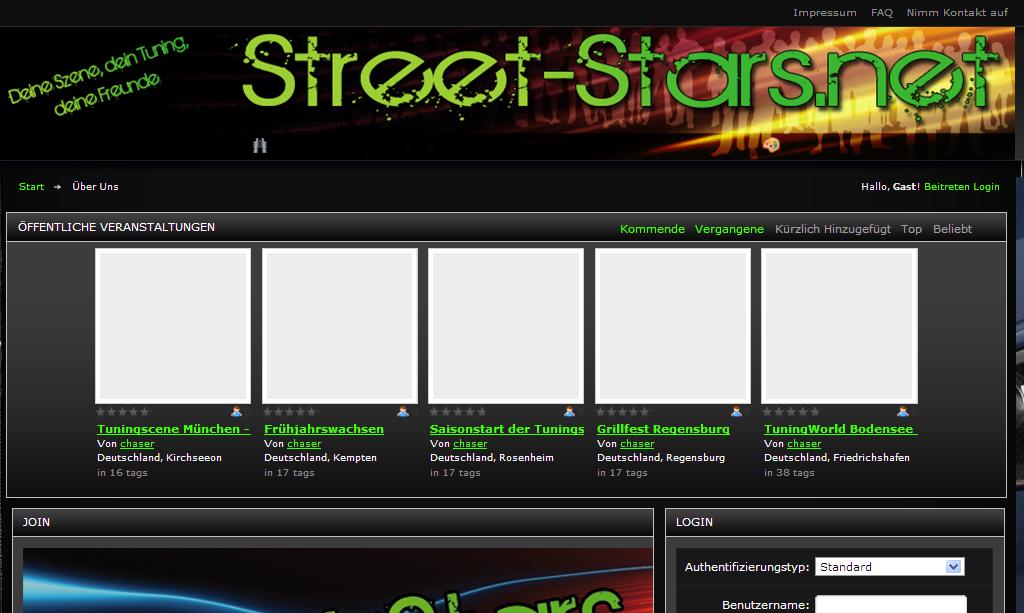Switch to the Kürzlich Hinzugefügt tab

point(833,229)
